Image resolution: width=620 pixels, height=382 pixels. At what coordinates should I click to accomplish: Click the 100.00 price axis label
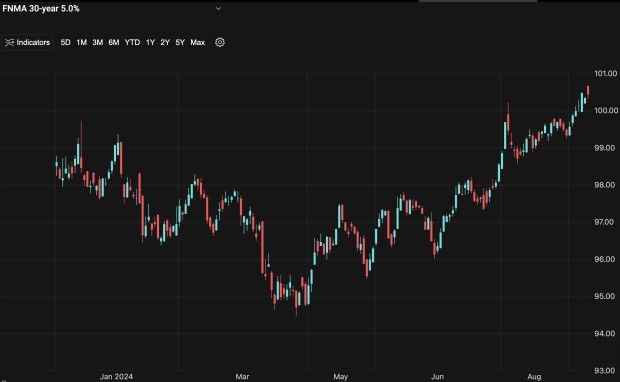605,110
